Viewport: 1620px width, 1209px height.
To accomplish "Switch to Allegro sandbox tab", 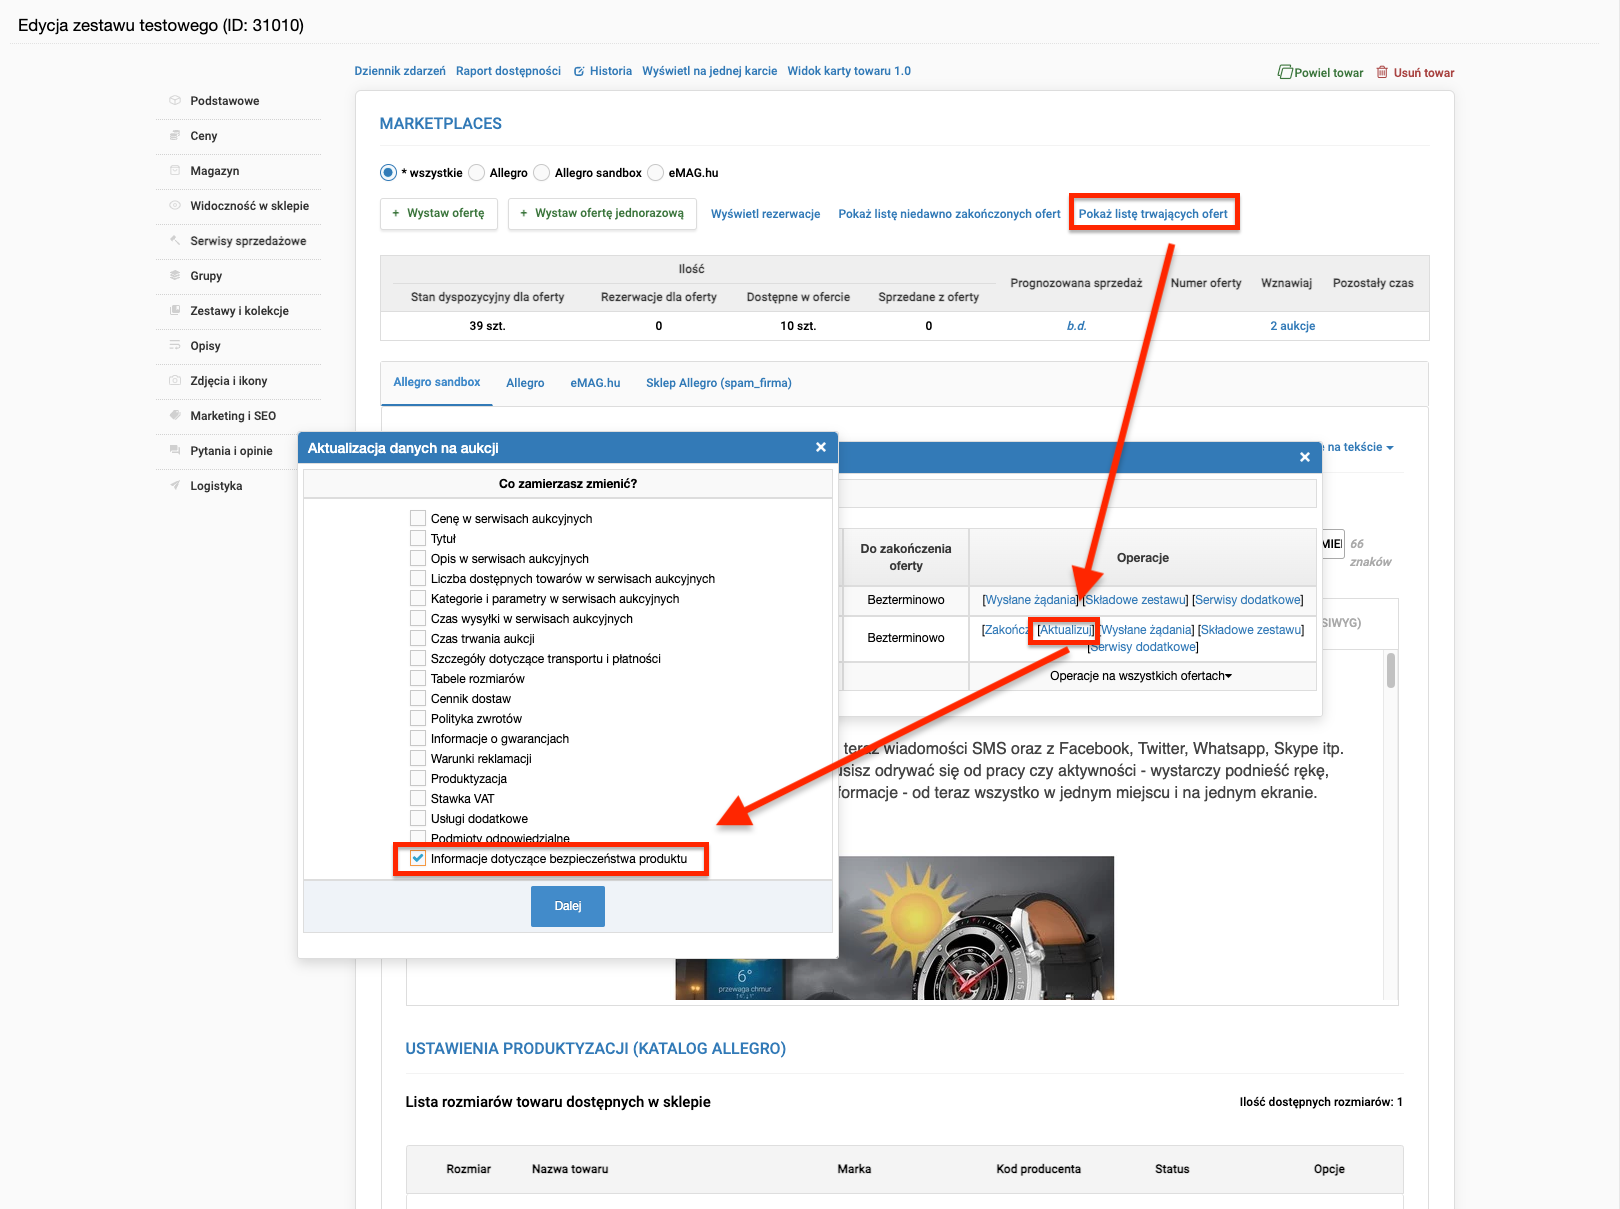I will click(437, 382).
